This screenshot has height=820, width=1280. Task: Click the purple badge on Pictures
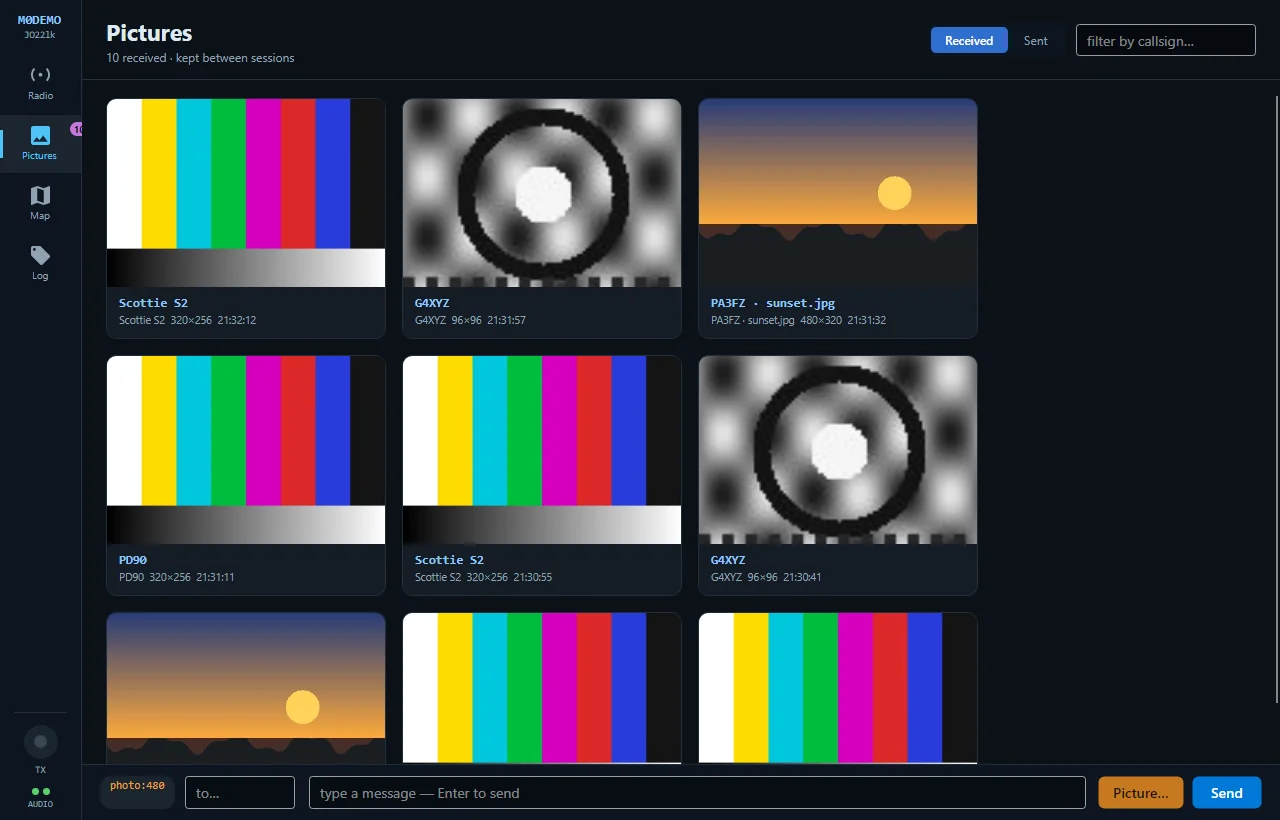[x=76, y=129]
